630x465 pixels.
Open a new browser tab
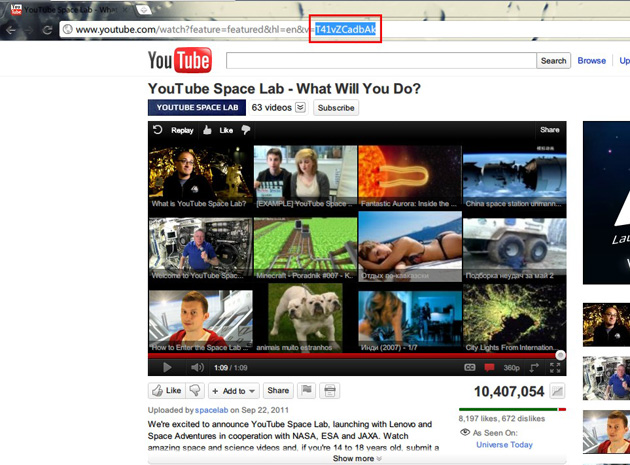pyautogui.click(x=143, y=10)
